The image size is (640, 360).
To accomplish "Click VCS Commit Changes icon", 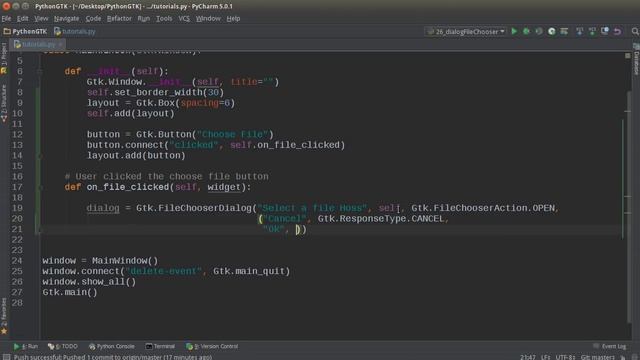I will click(x=592, y=31).
